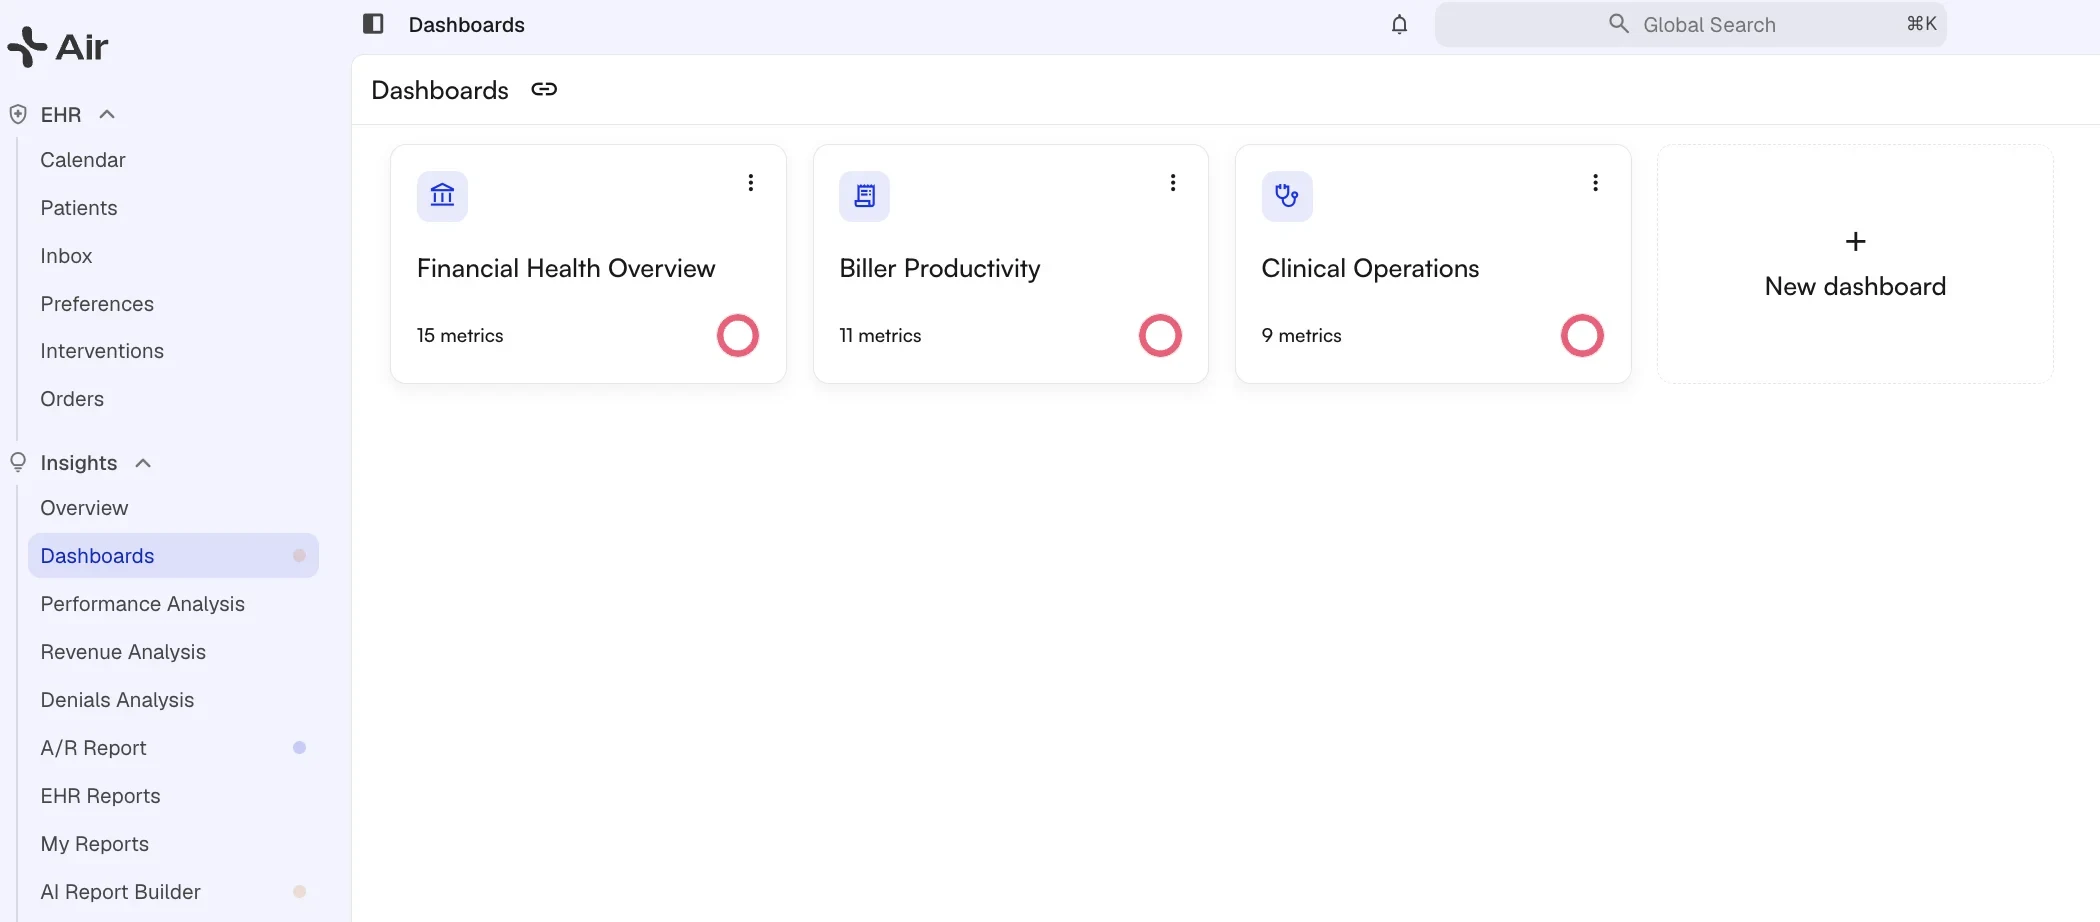This screenshot has width=2100, height=922.
Task: Select Preferences in the sidebar
Action: click(x=97, y=304)
